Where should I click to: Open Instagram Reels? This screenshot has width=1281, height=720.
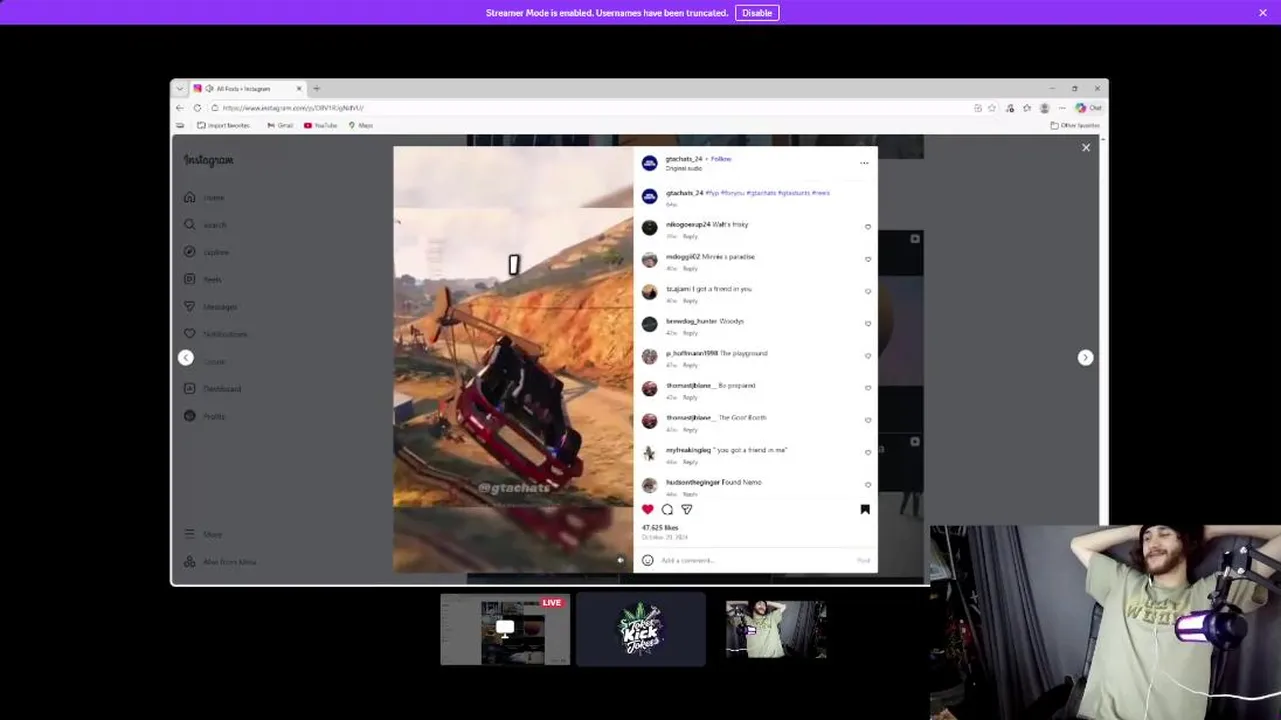pyautogui.click(x=203, y=279)
